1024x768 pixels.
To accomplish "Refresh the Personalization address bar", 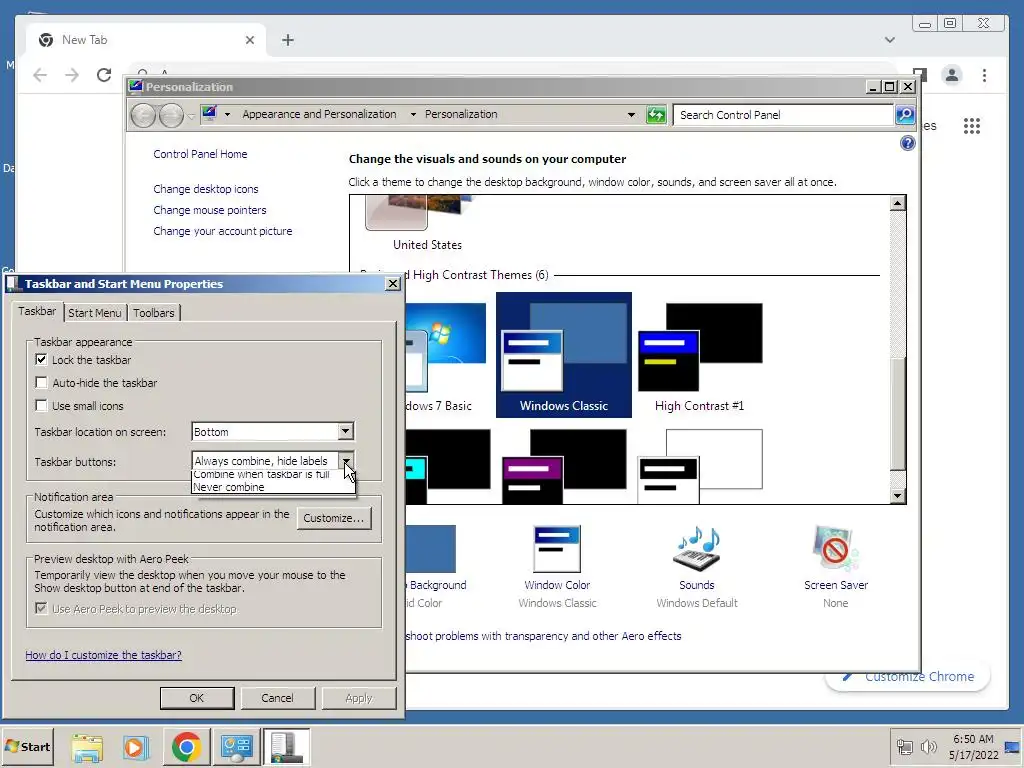I will 656,115.
